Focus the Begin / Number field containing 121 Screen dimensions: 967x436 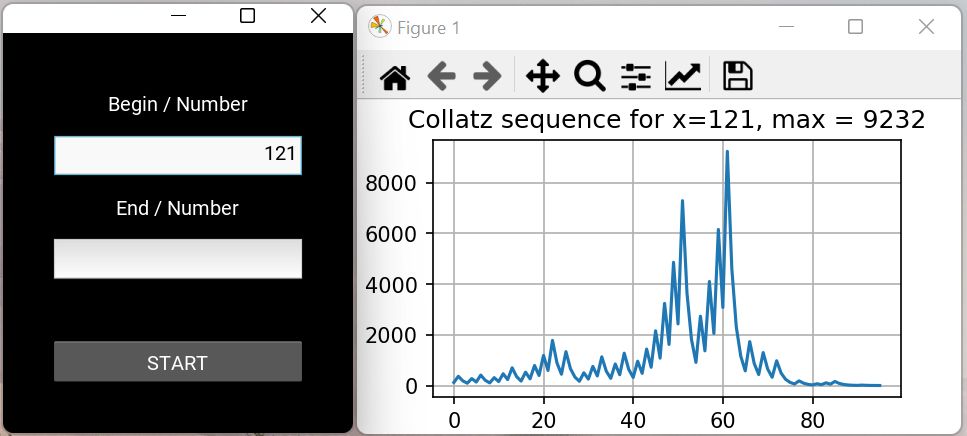click(x=177, y=155)
